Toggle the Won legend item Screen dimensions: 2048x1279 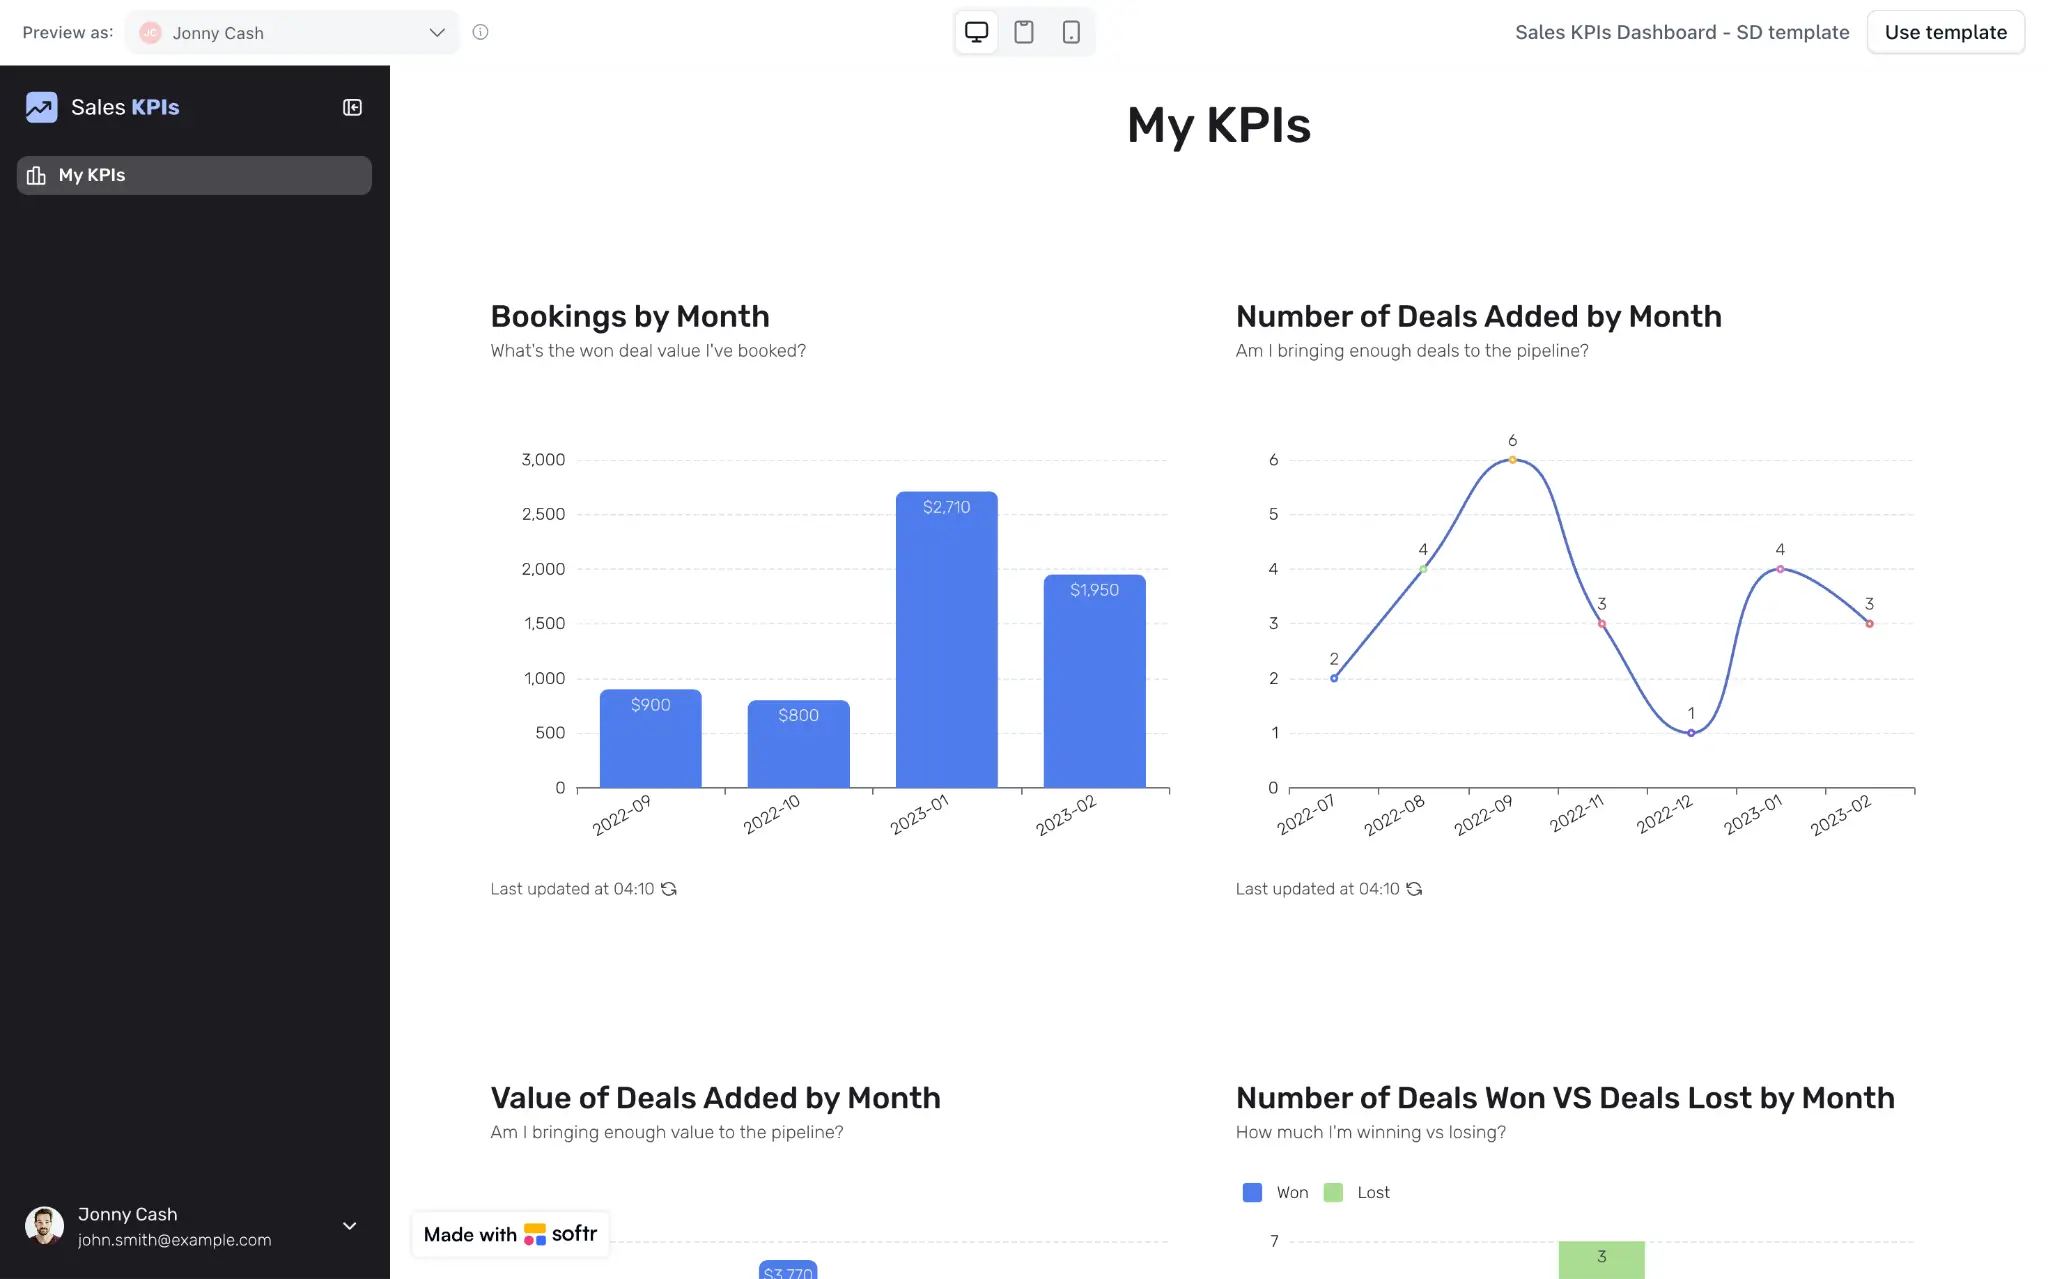(x=1276, y=1192)
